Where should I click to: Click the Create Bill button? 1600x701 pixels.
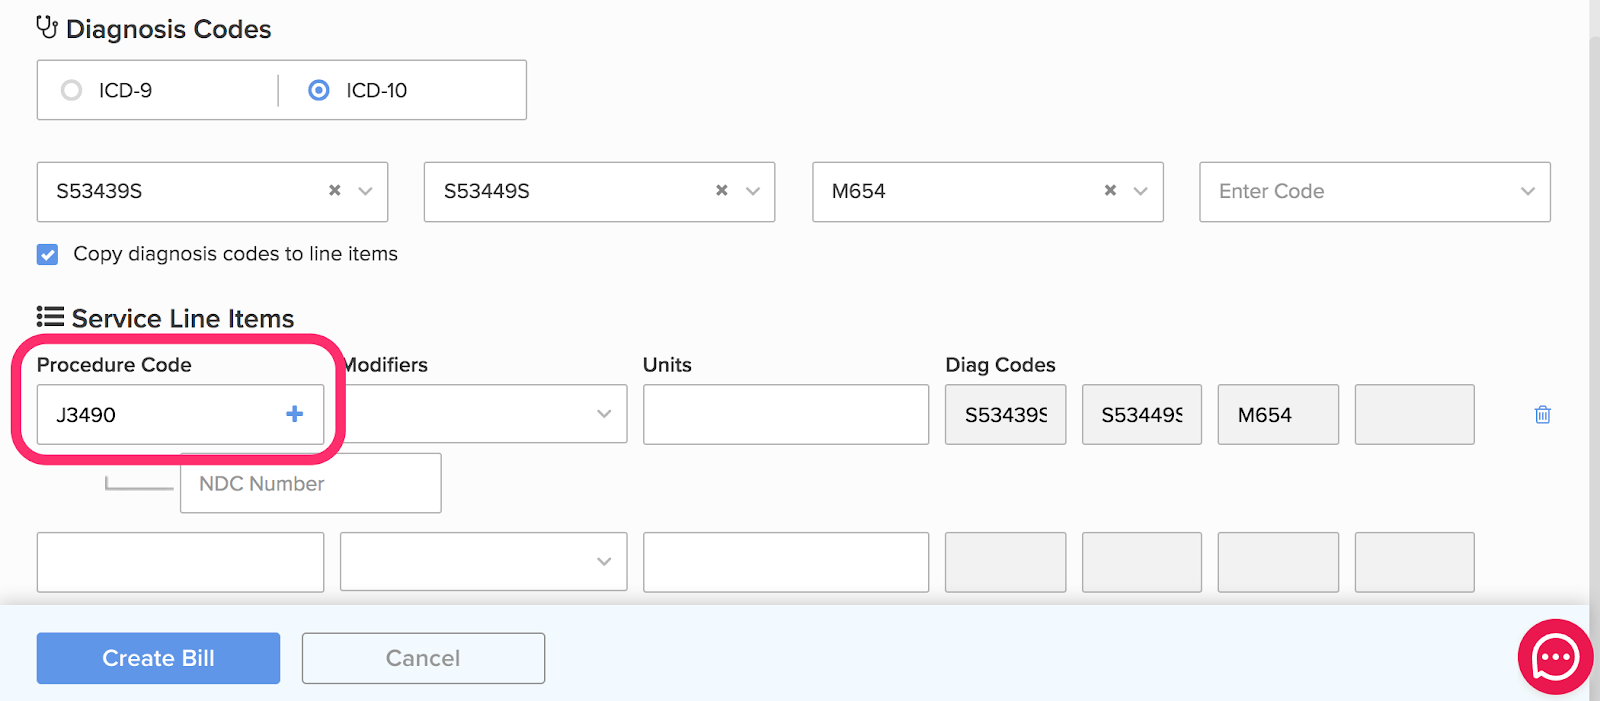point(158,658)
